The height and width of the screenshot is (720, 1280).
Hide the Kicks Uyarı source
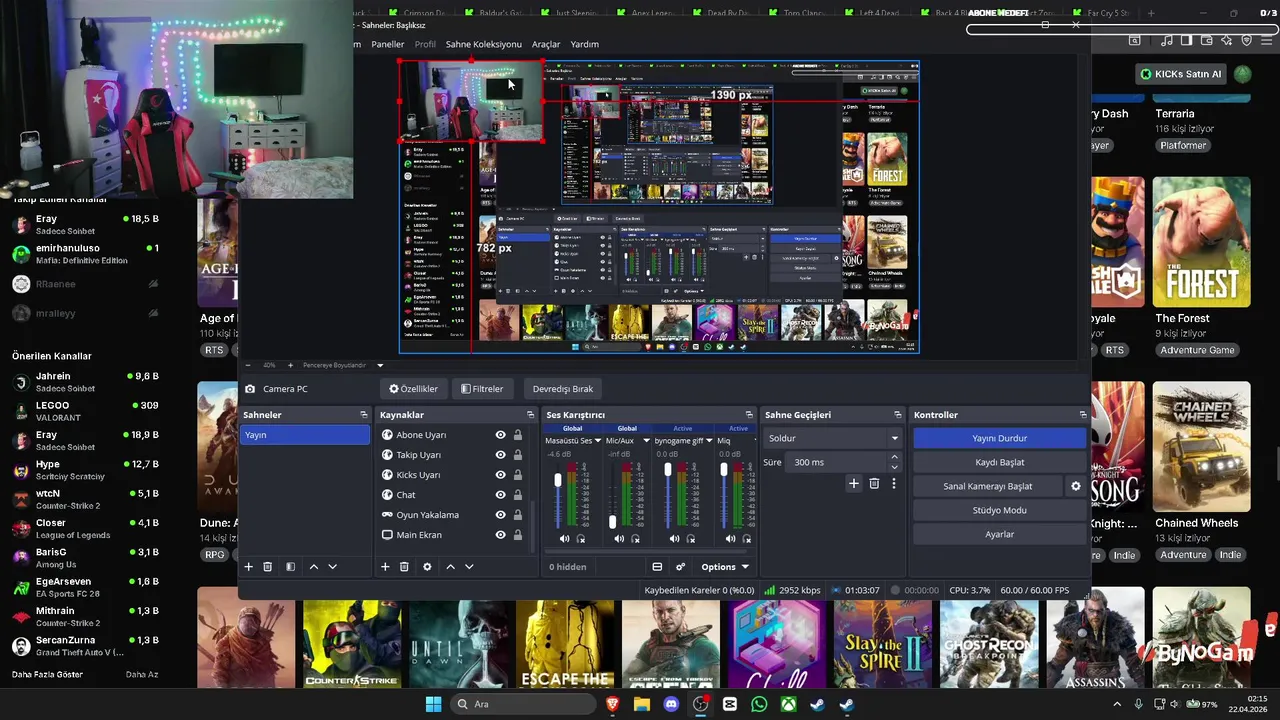(x=500, y=475)
